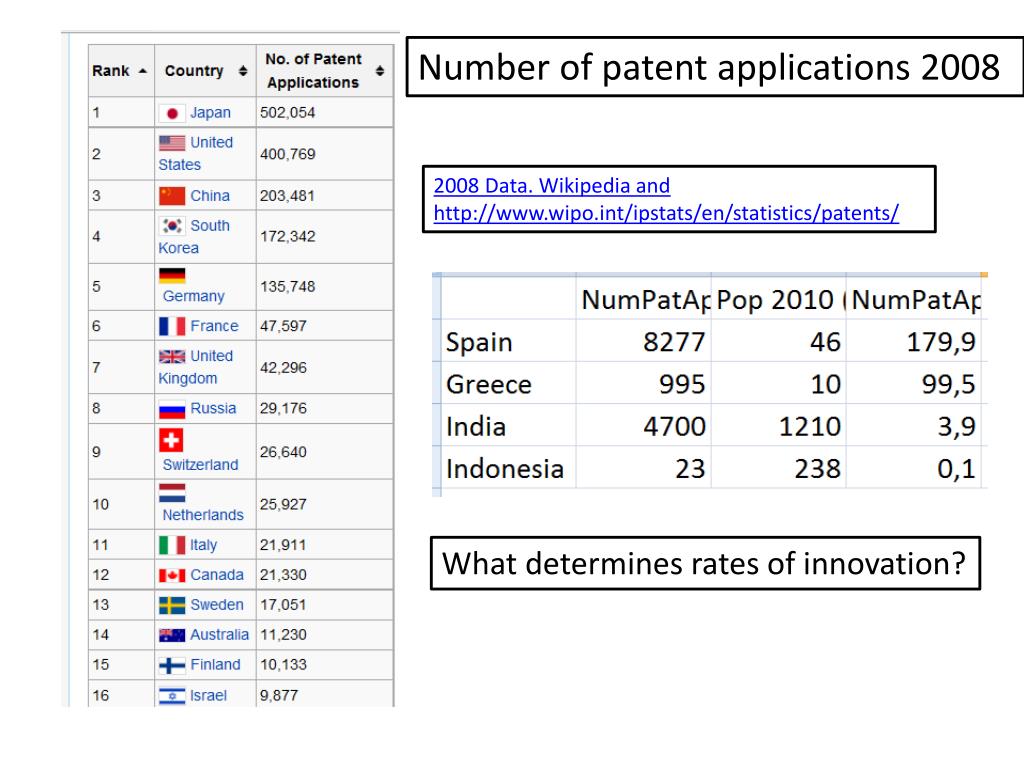
Task: Open the France link
Action: [x=214, y=326]
